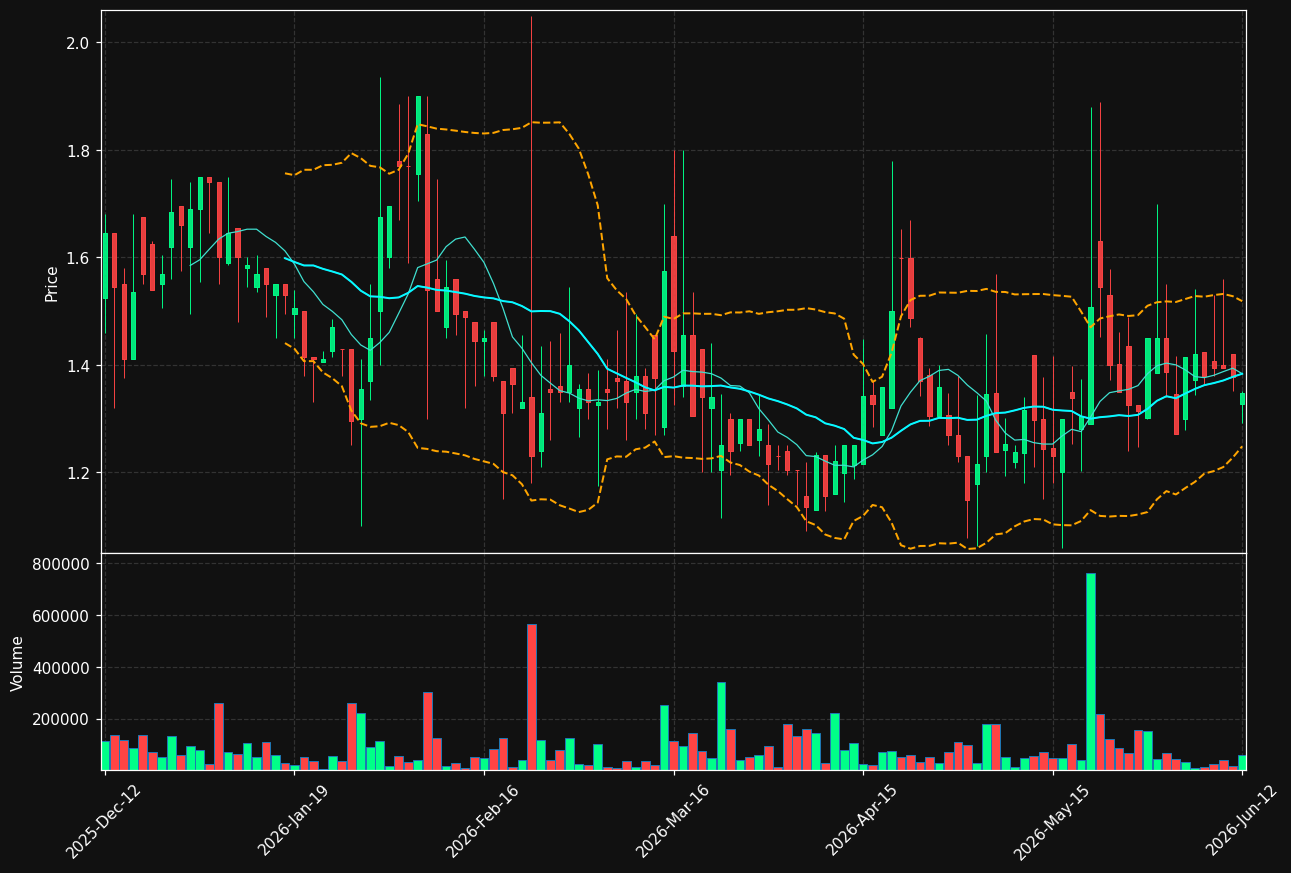Image resolution: width=1291 pixels, height=873 pixels.
Task: Click the Volume axis title
Action: (x=17, y=663)
